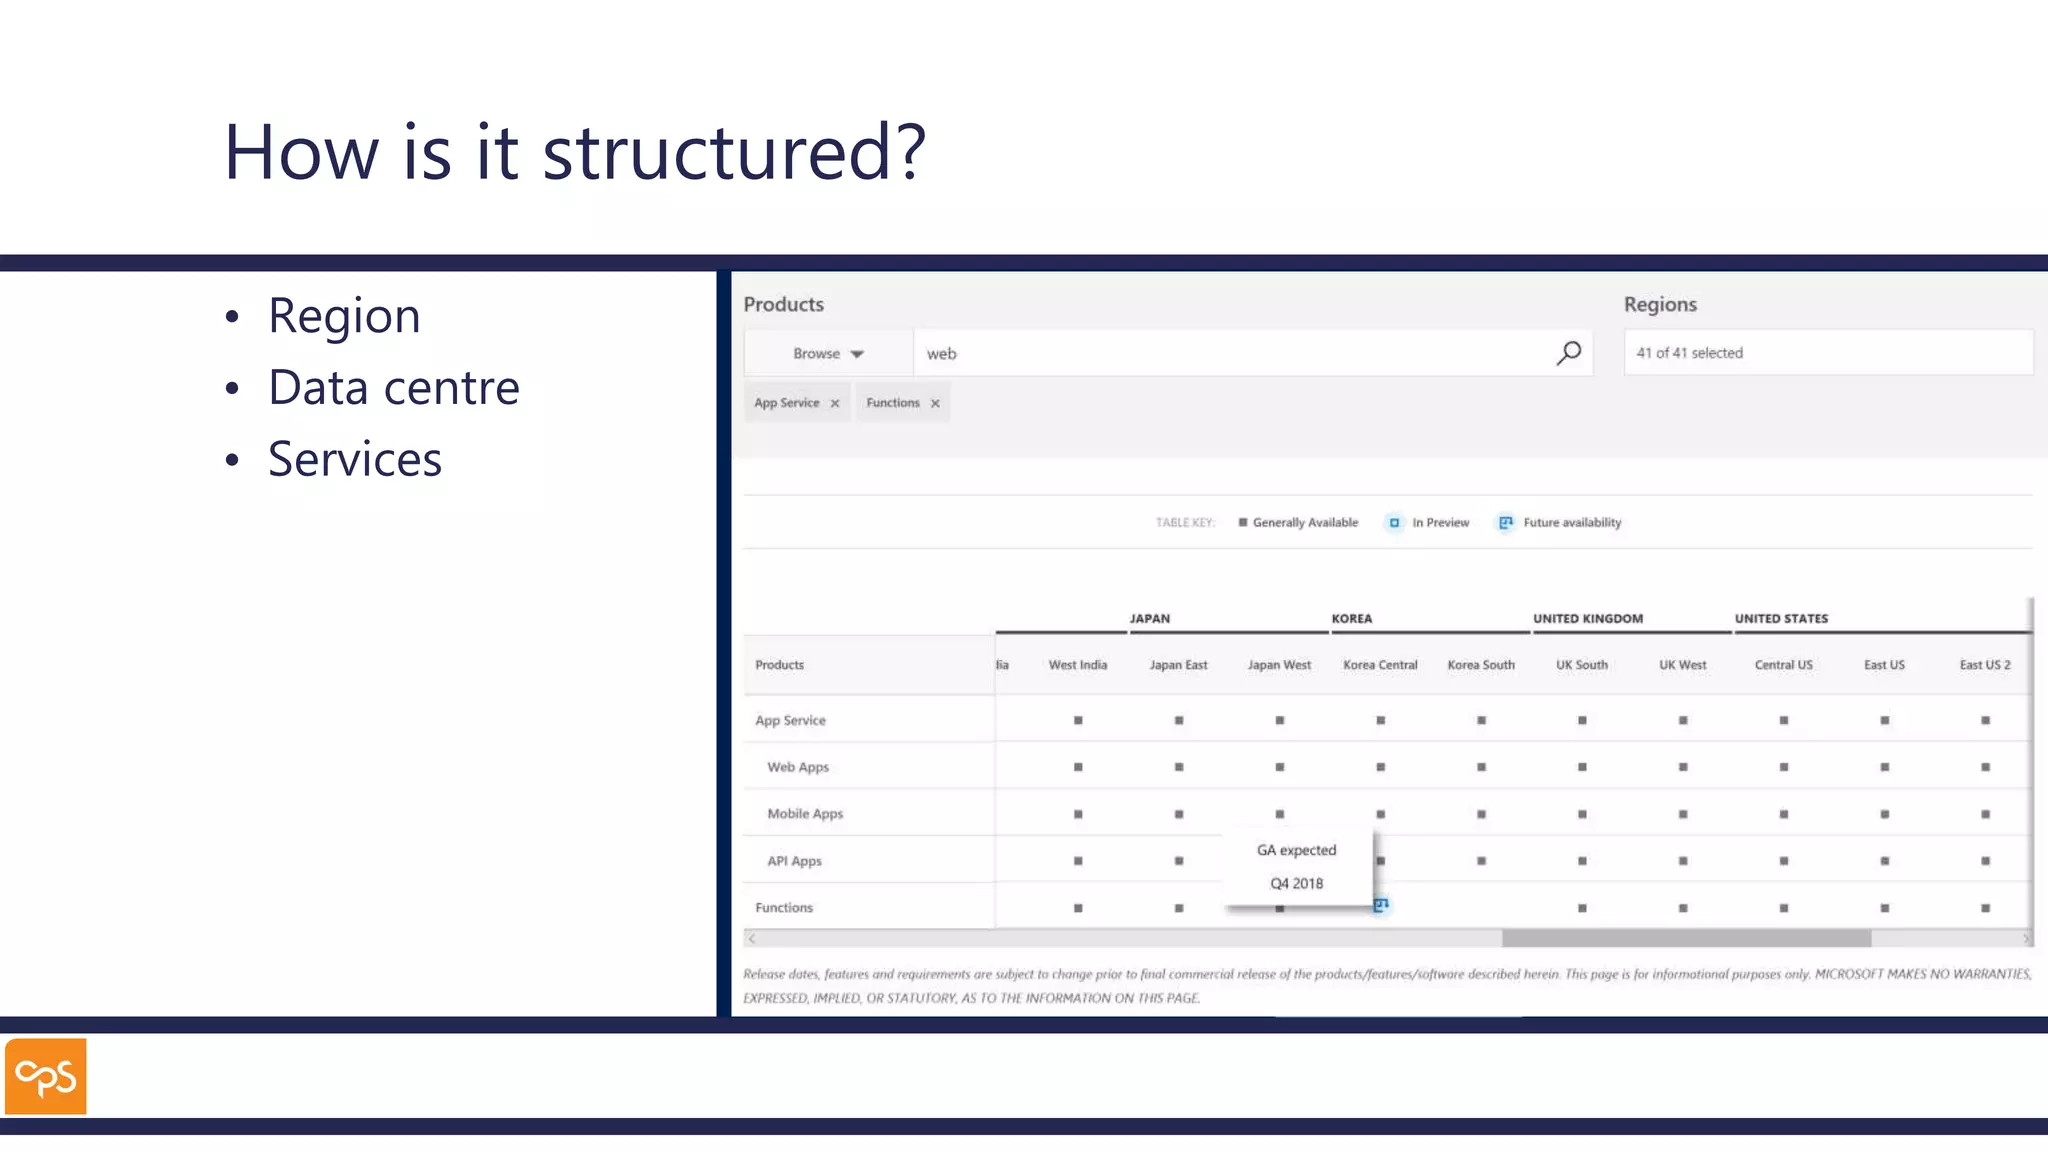The height and width of the screenshot is (1152, 2048).
Task: Click the East US 2 column header
Action: 1985,665
